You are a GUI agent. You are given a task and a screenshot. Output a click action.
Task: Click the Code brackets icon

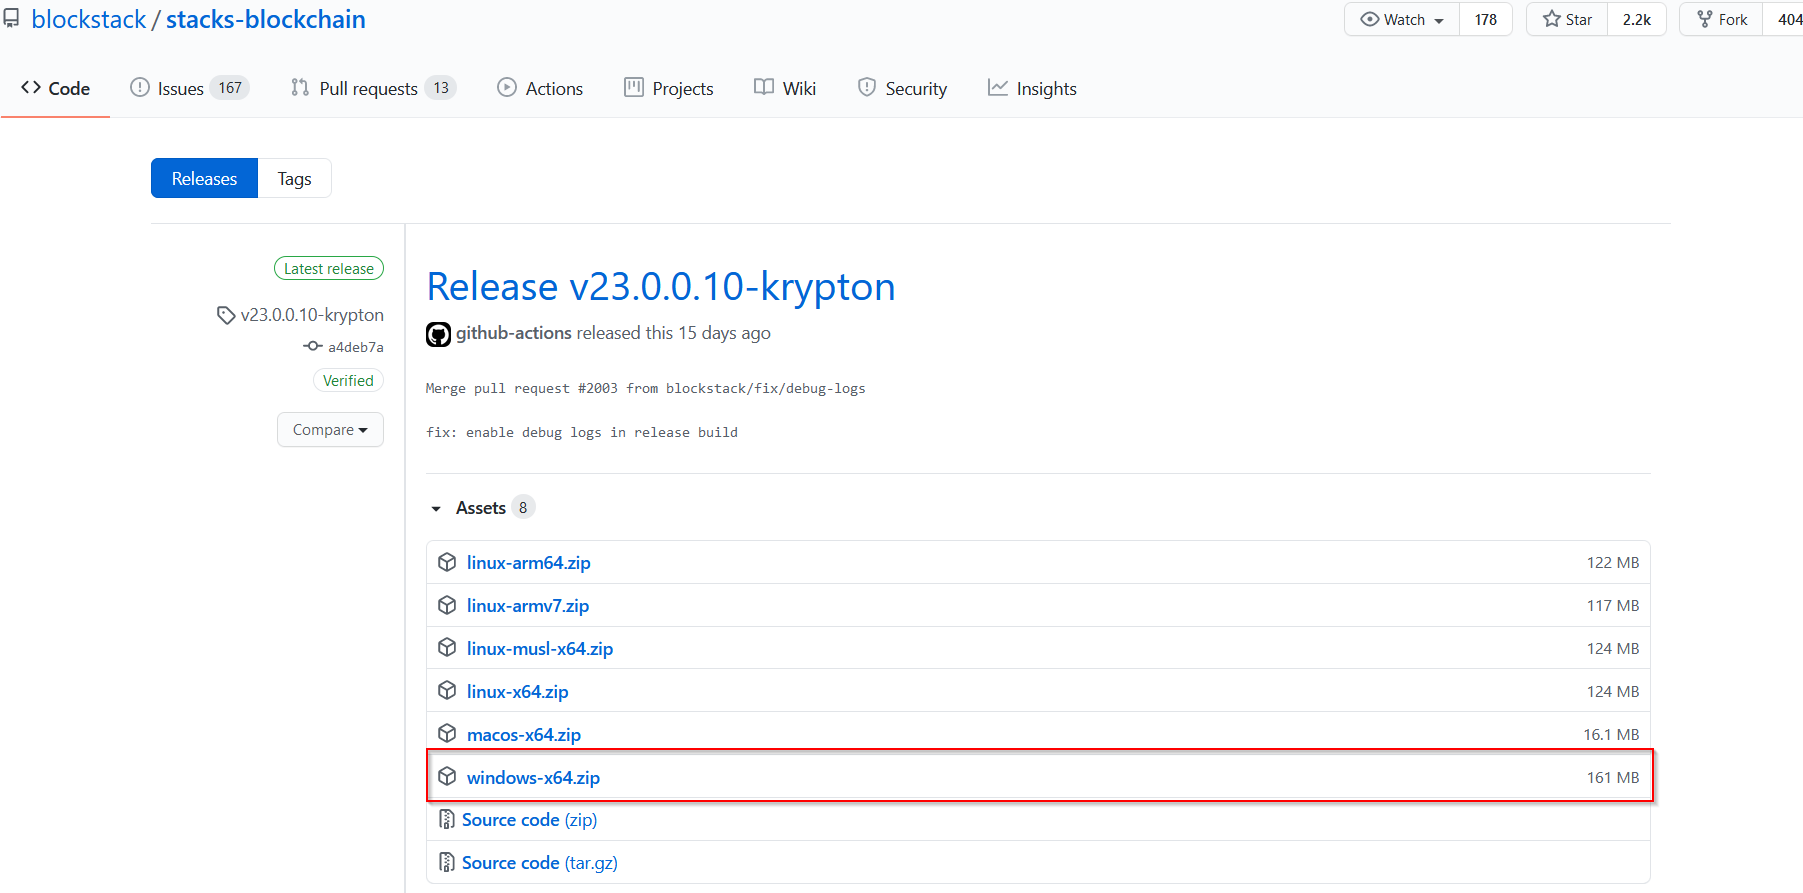click(31, 88)
